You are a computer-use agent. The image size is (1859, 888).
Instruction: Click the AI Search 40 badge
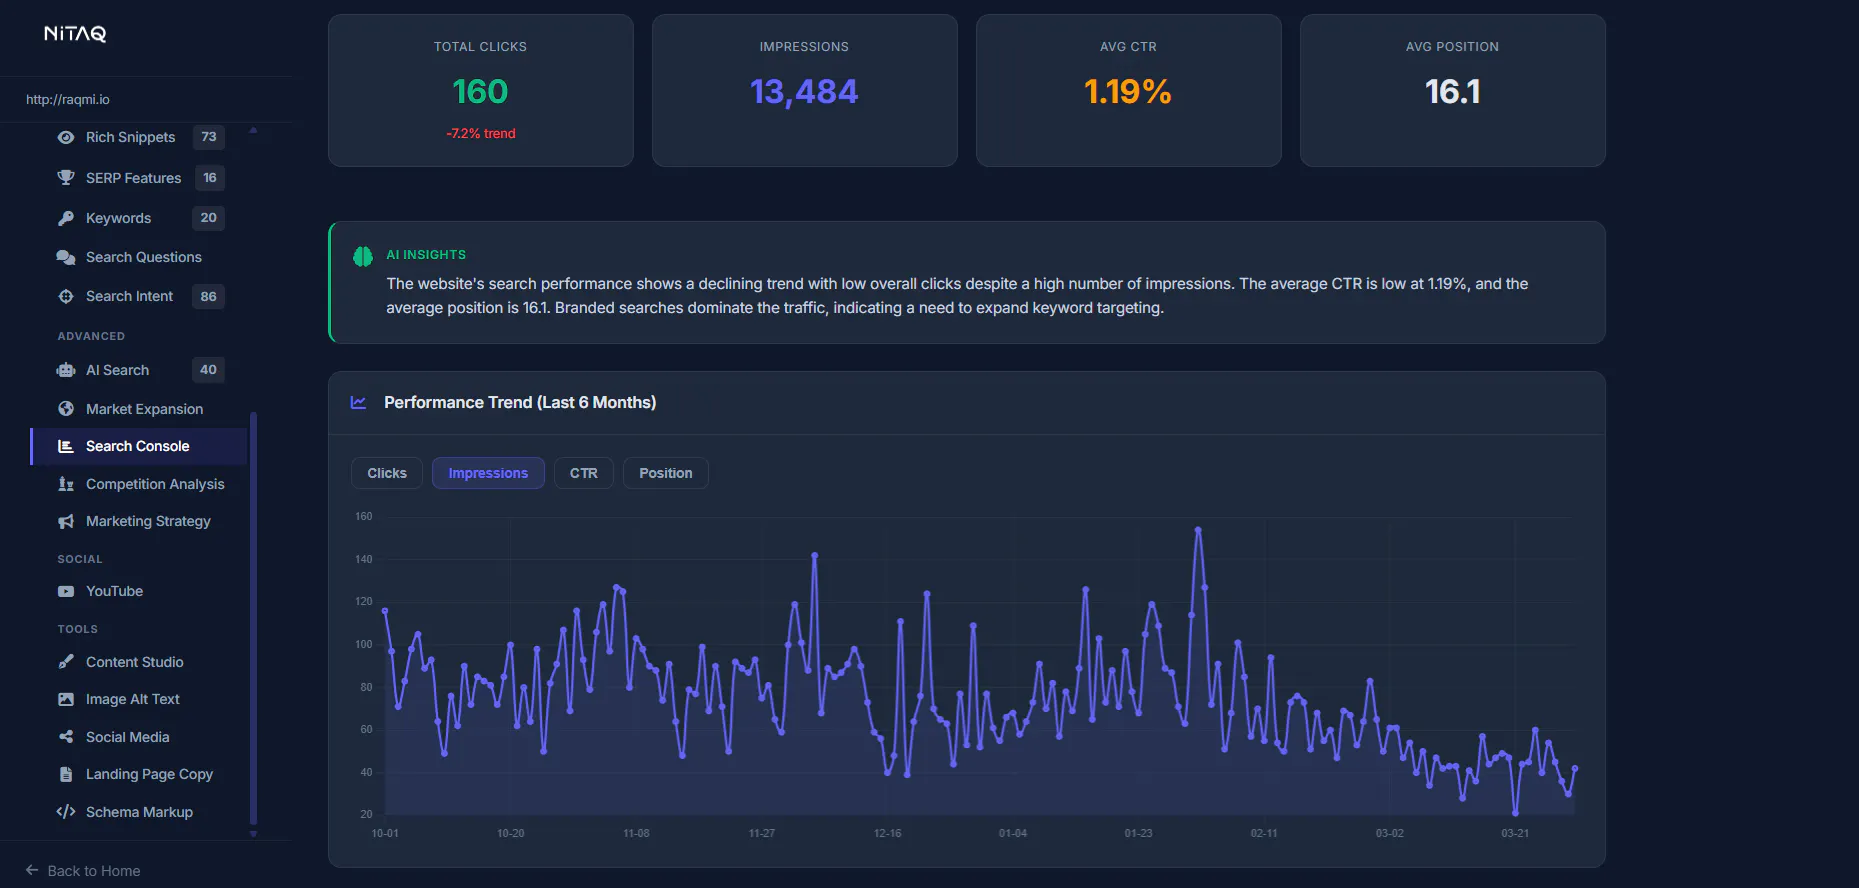click(208, 370)
